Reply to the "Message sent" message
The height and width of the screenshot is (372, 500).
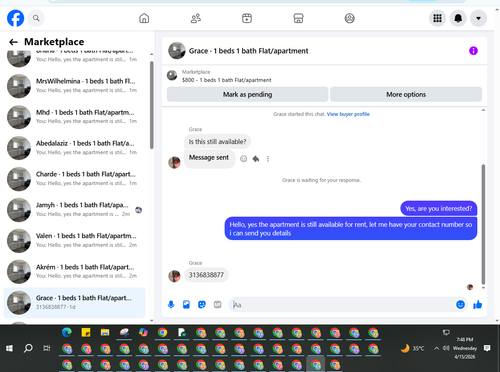(x=256, y=159)
